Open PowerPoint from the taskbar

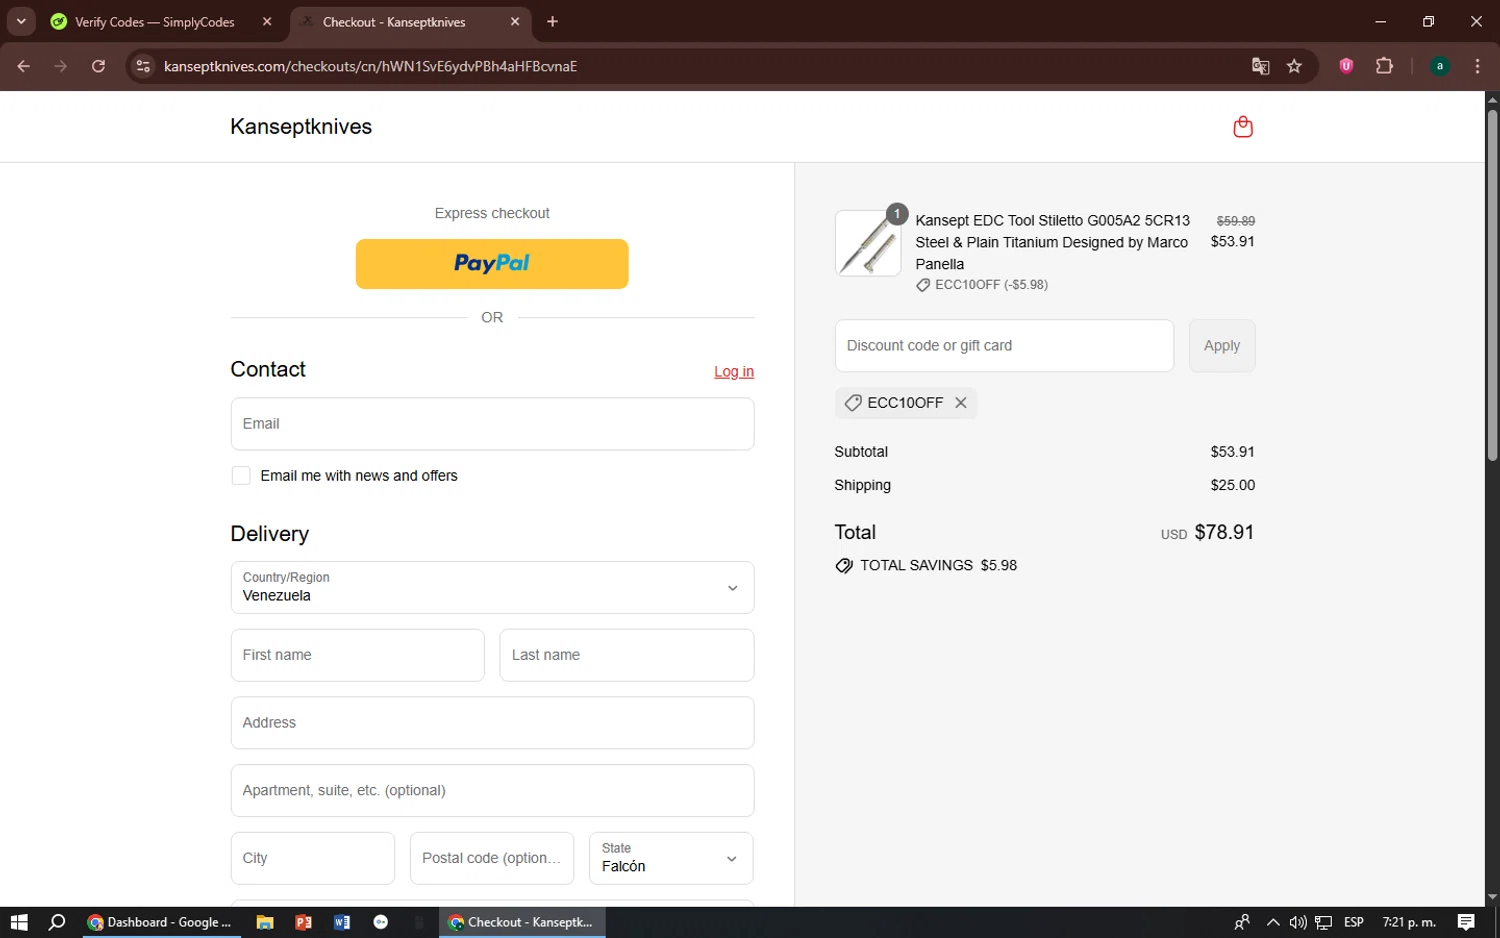[304, 922]
